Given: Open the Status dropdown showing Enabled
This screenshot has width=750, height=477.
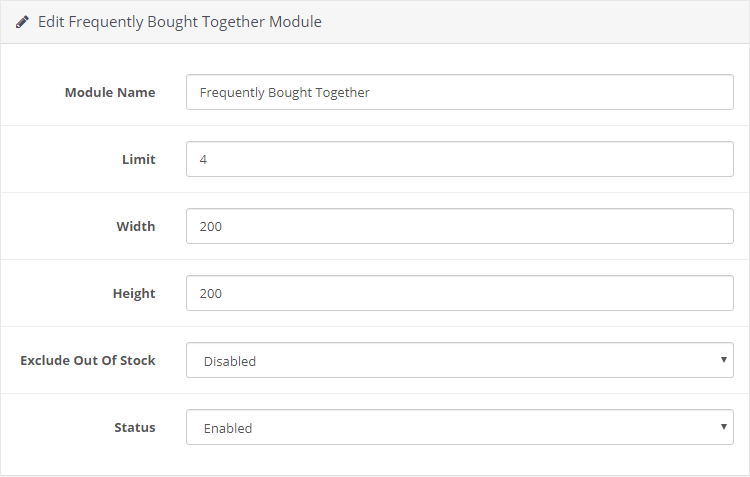Looking at the screenshot, I should 460,427.
